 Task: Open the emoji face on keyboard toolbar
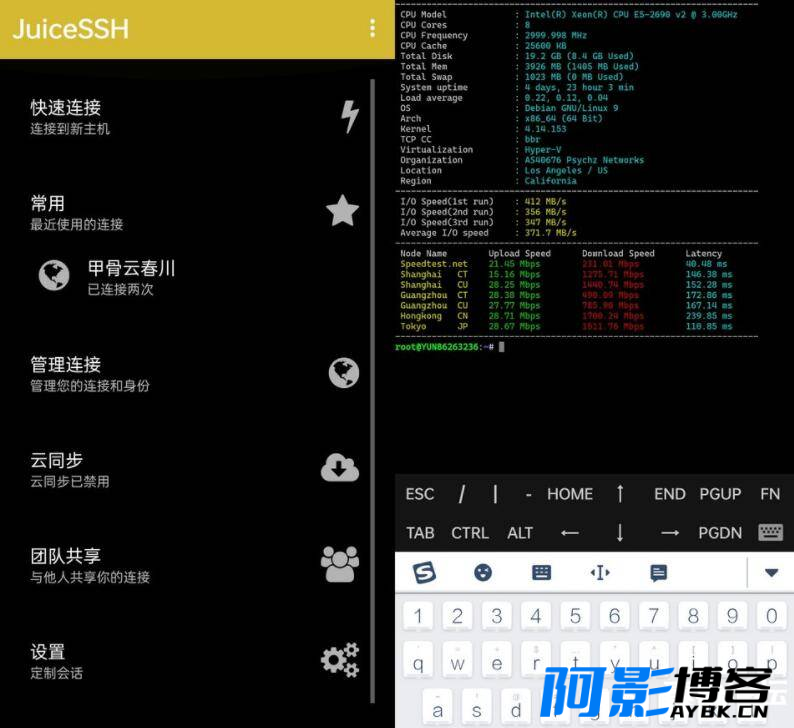(x=483, y=573)
